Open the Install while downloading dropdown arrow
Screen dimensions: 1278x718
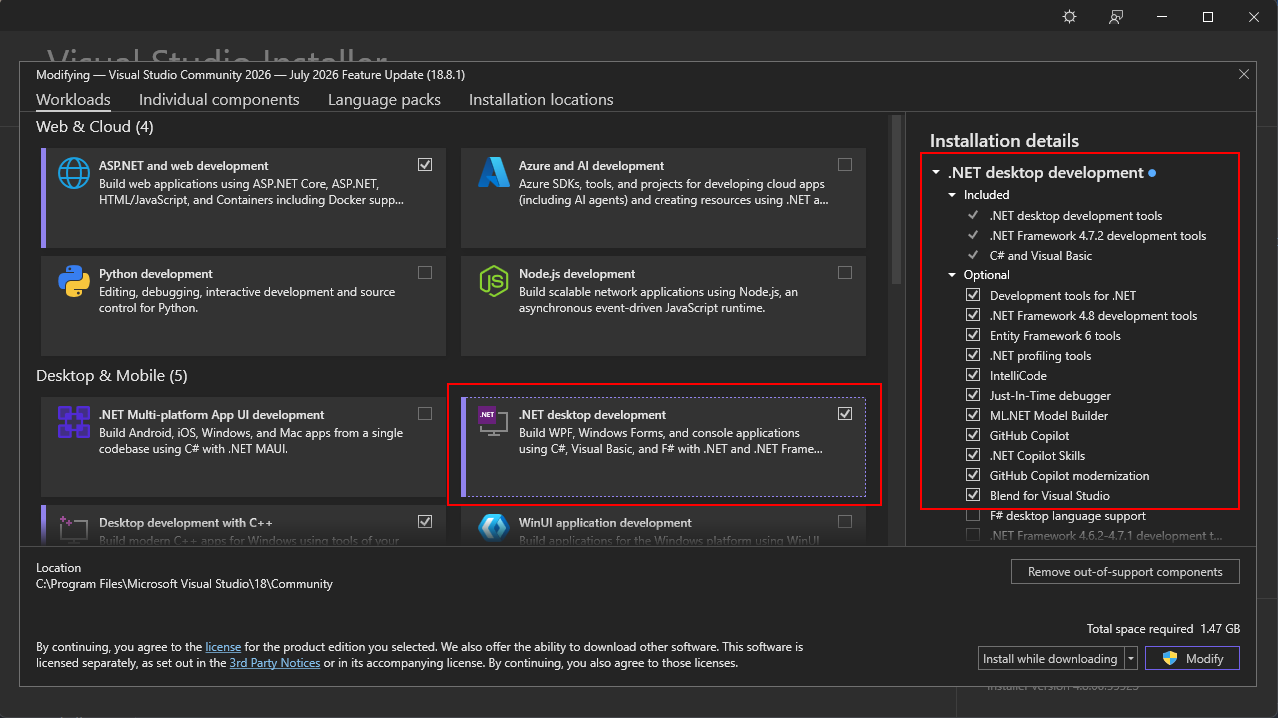coord(1131,658)
